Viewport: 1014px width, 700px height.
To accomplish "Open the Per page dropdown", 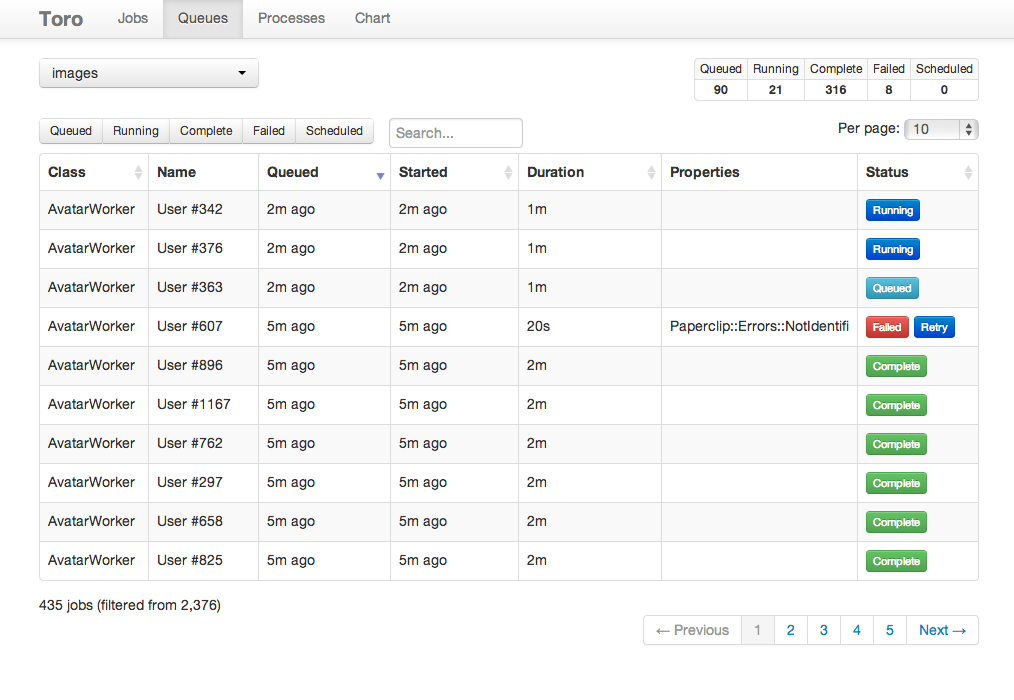I will [941, 129].
